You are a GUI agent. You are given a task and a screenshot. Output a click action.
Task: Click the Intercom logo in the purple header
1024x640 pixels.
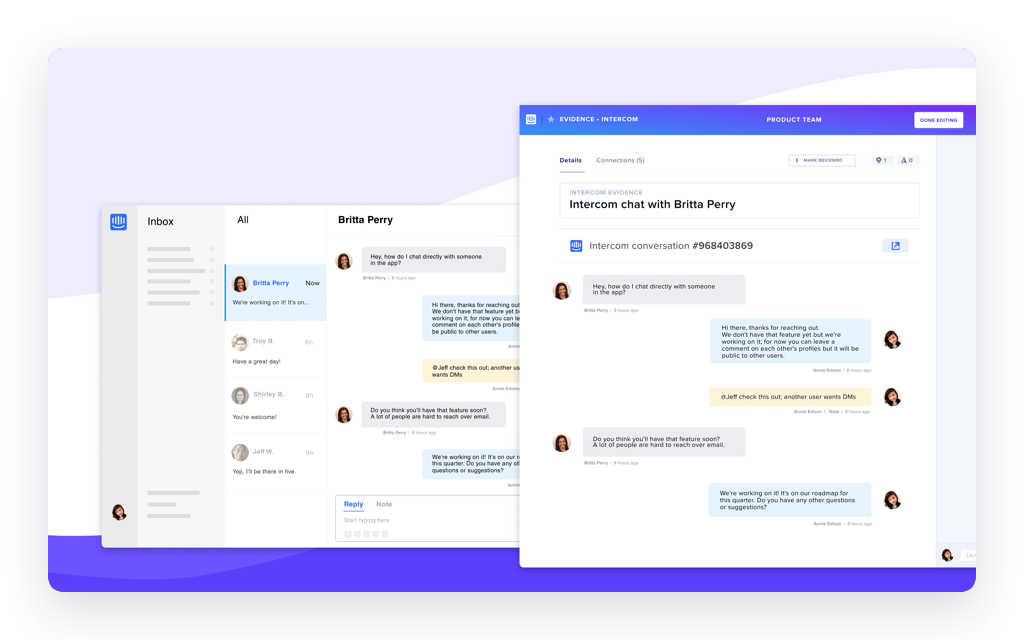(530, 119)
